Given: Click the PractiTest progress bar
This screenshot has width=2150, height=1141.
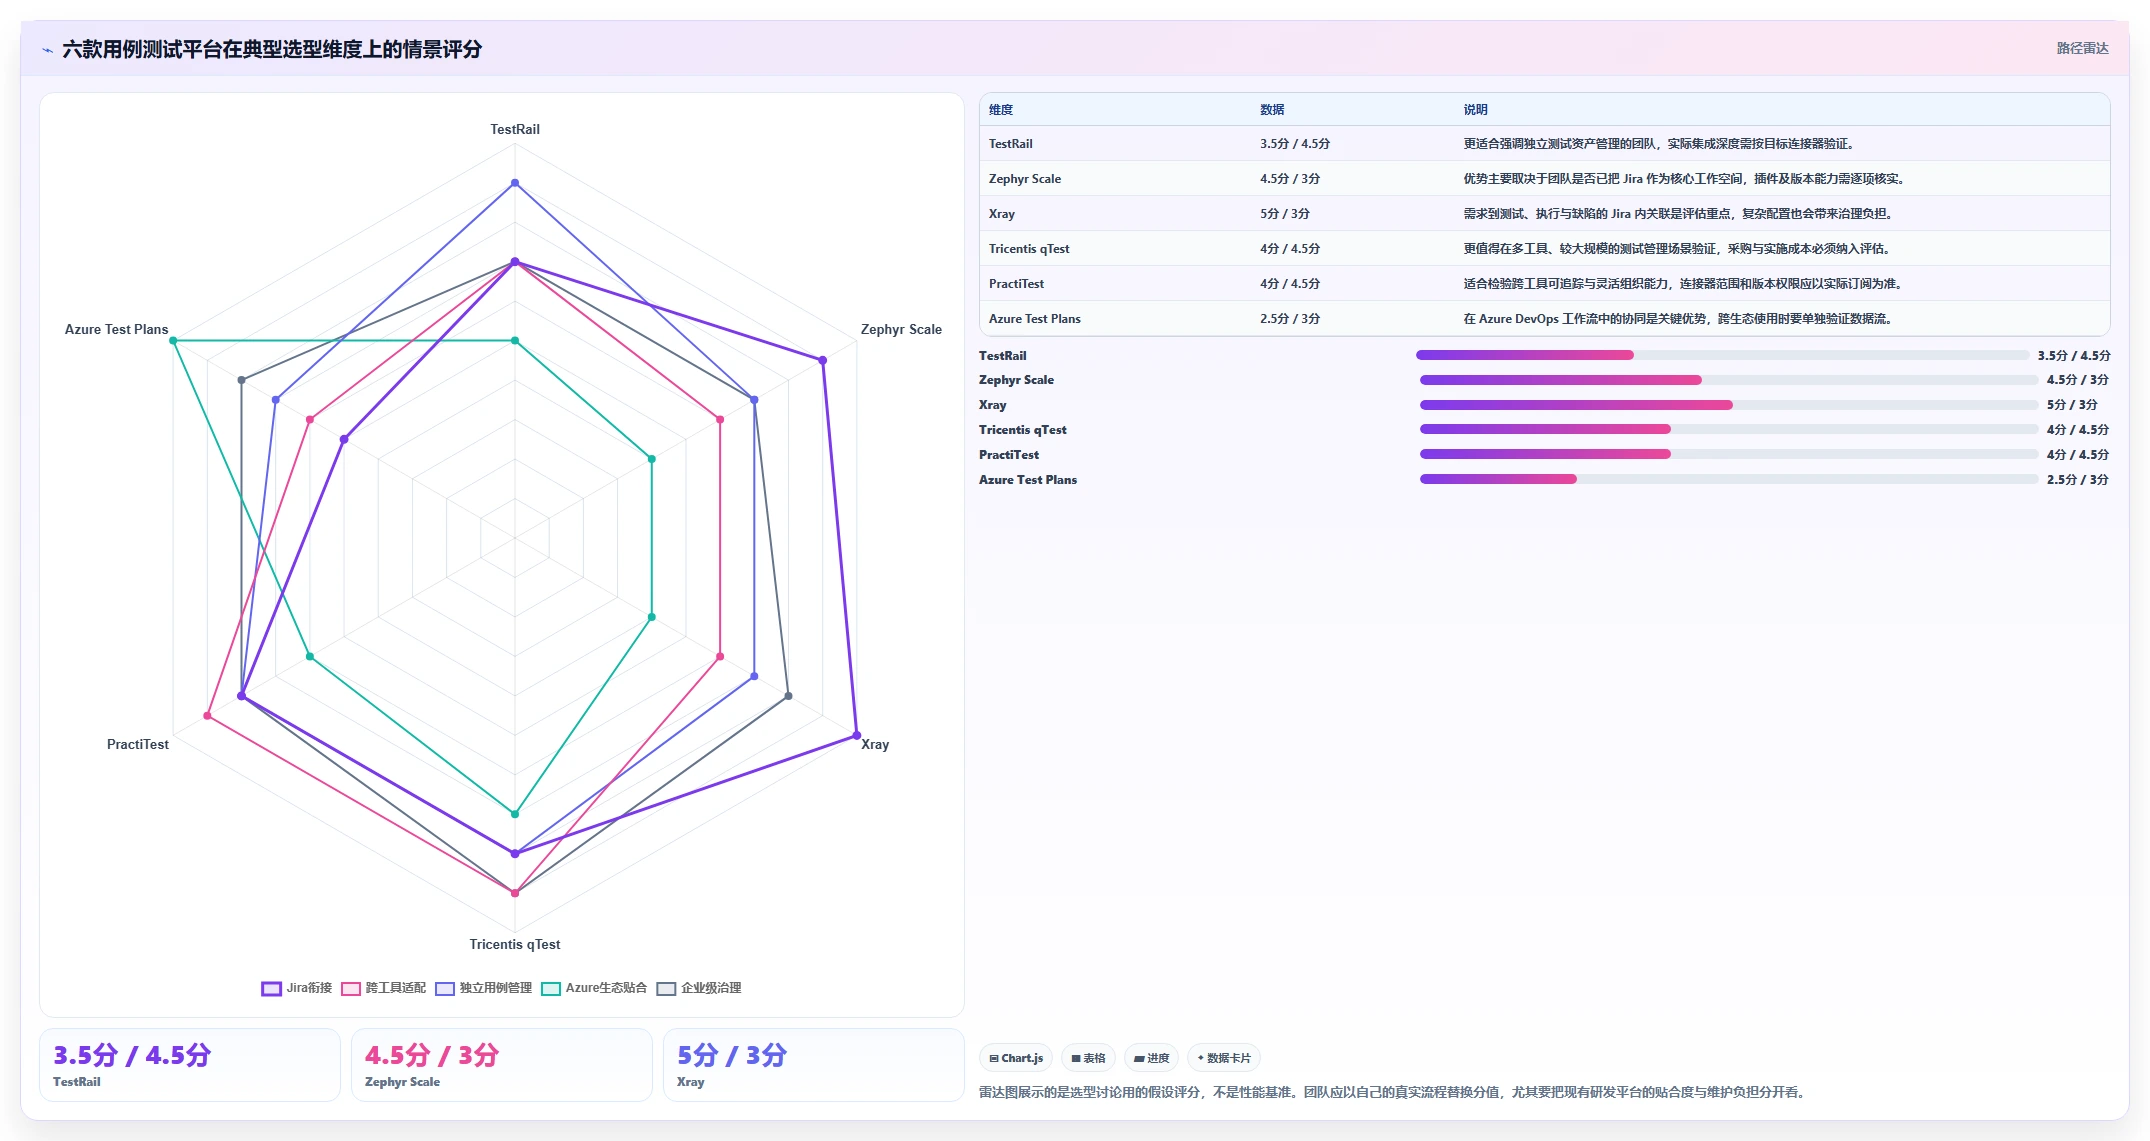Looking at the screenshot, I should click(1729, 454).
